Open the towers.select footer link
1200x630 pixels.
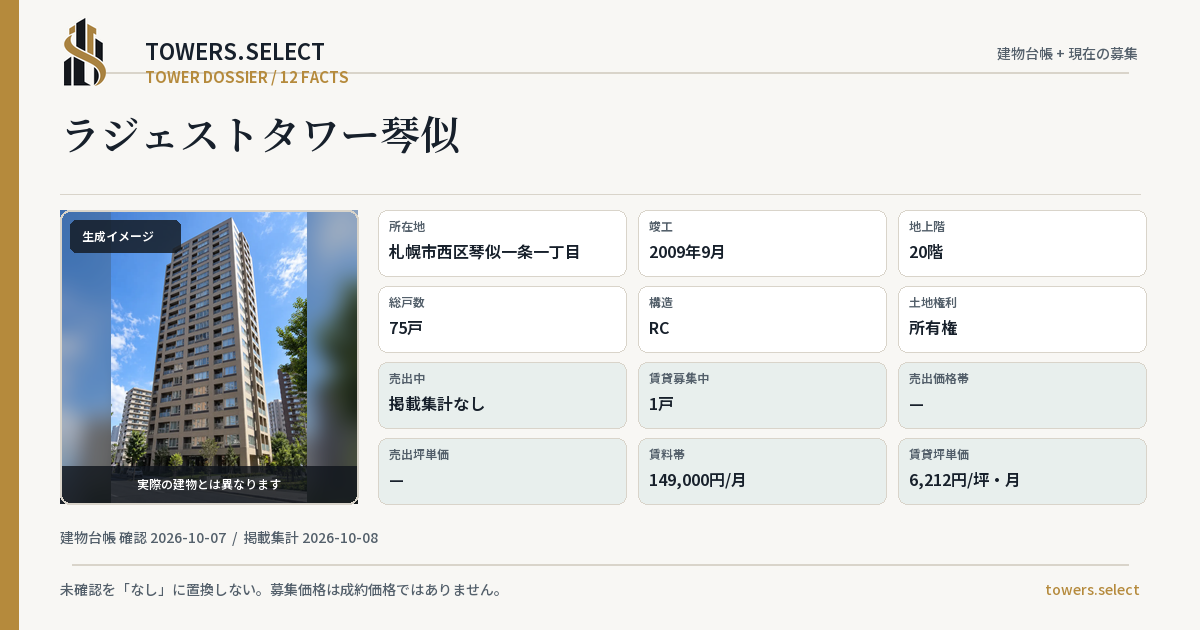[x=1092, y=590]
